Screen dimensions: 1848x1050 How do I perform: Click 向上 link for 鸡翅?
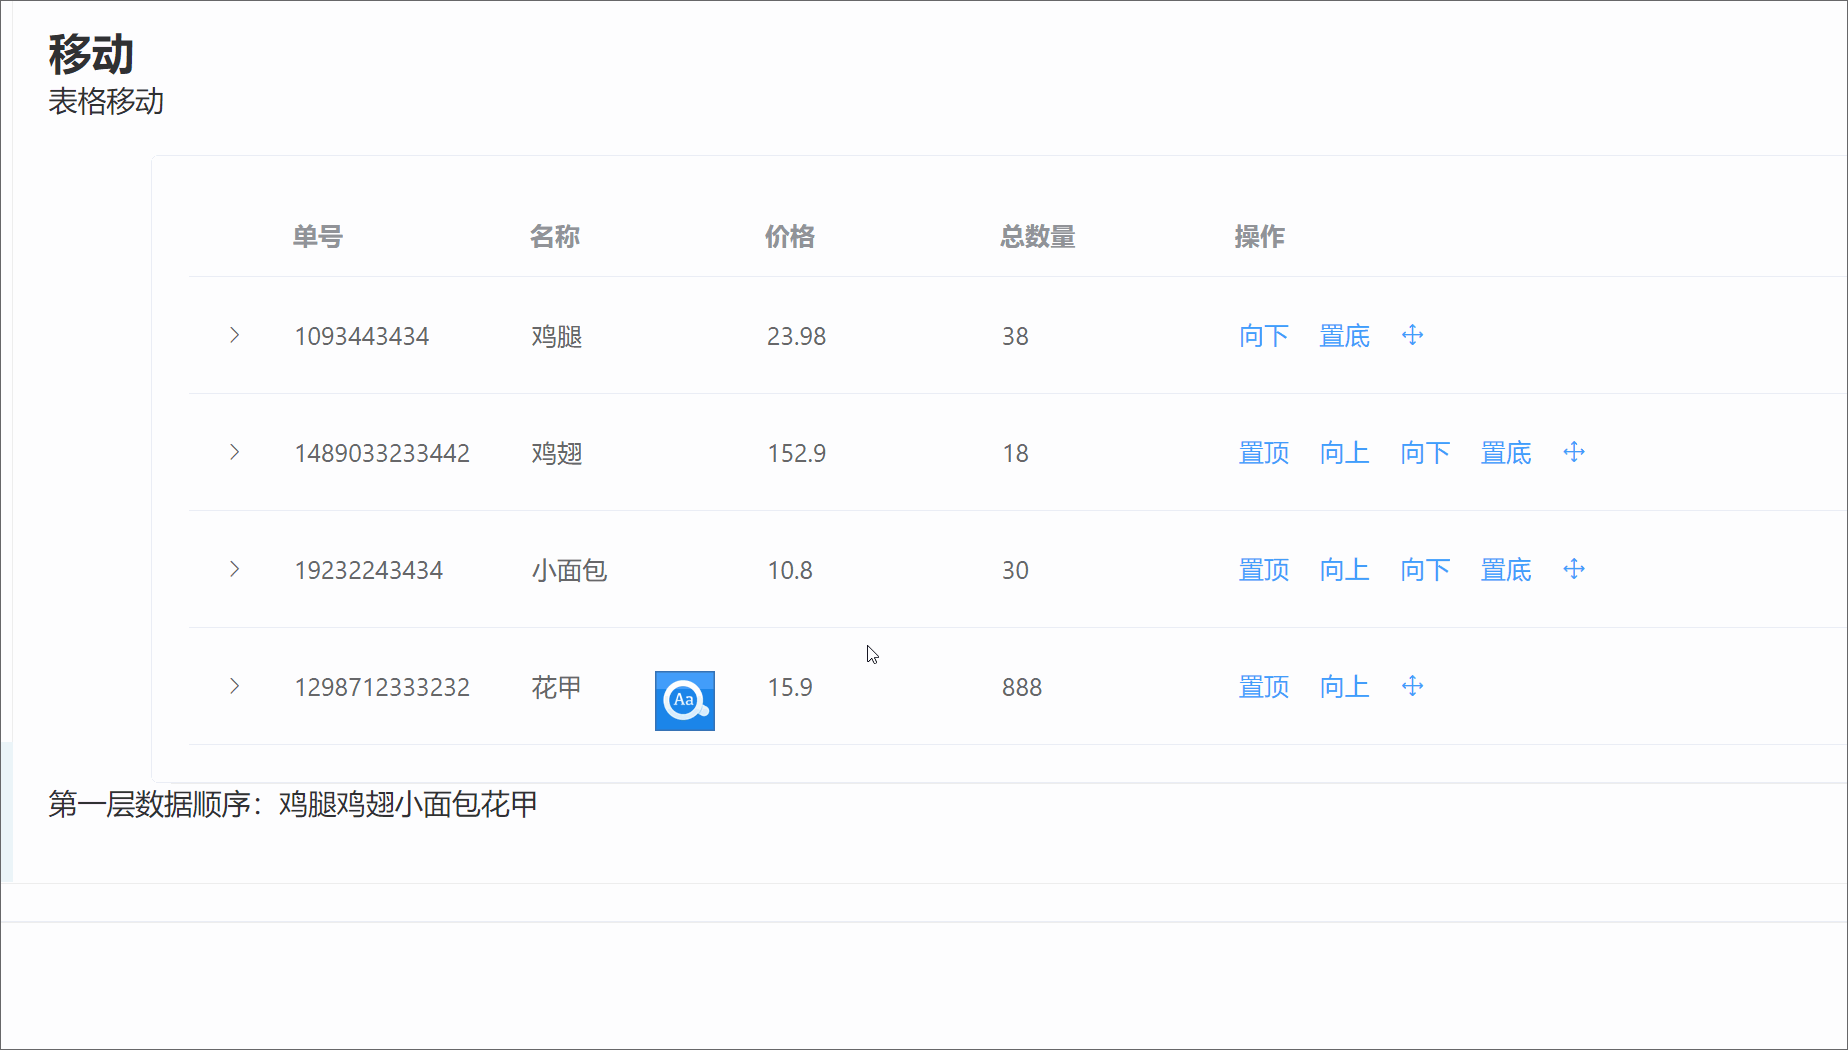pyautogui.click(x=1343, y=452)
